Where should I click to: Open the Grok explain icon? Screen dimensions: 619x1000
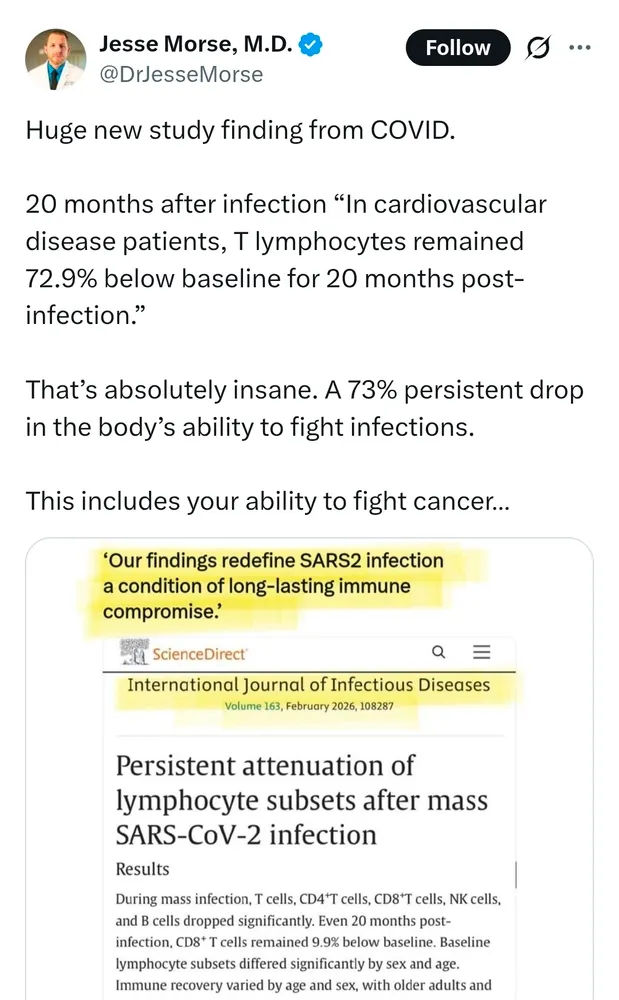pyautogui.click(x=540, y=47)
